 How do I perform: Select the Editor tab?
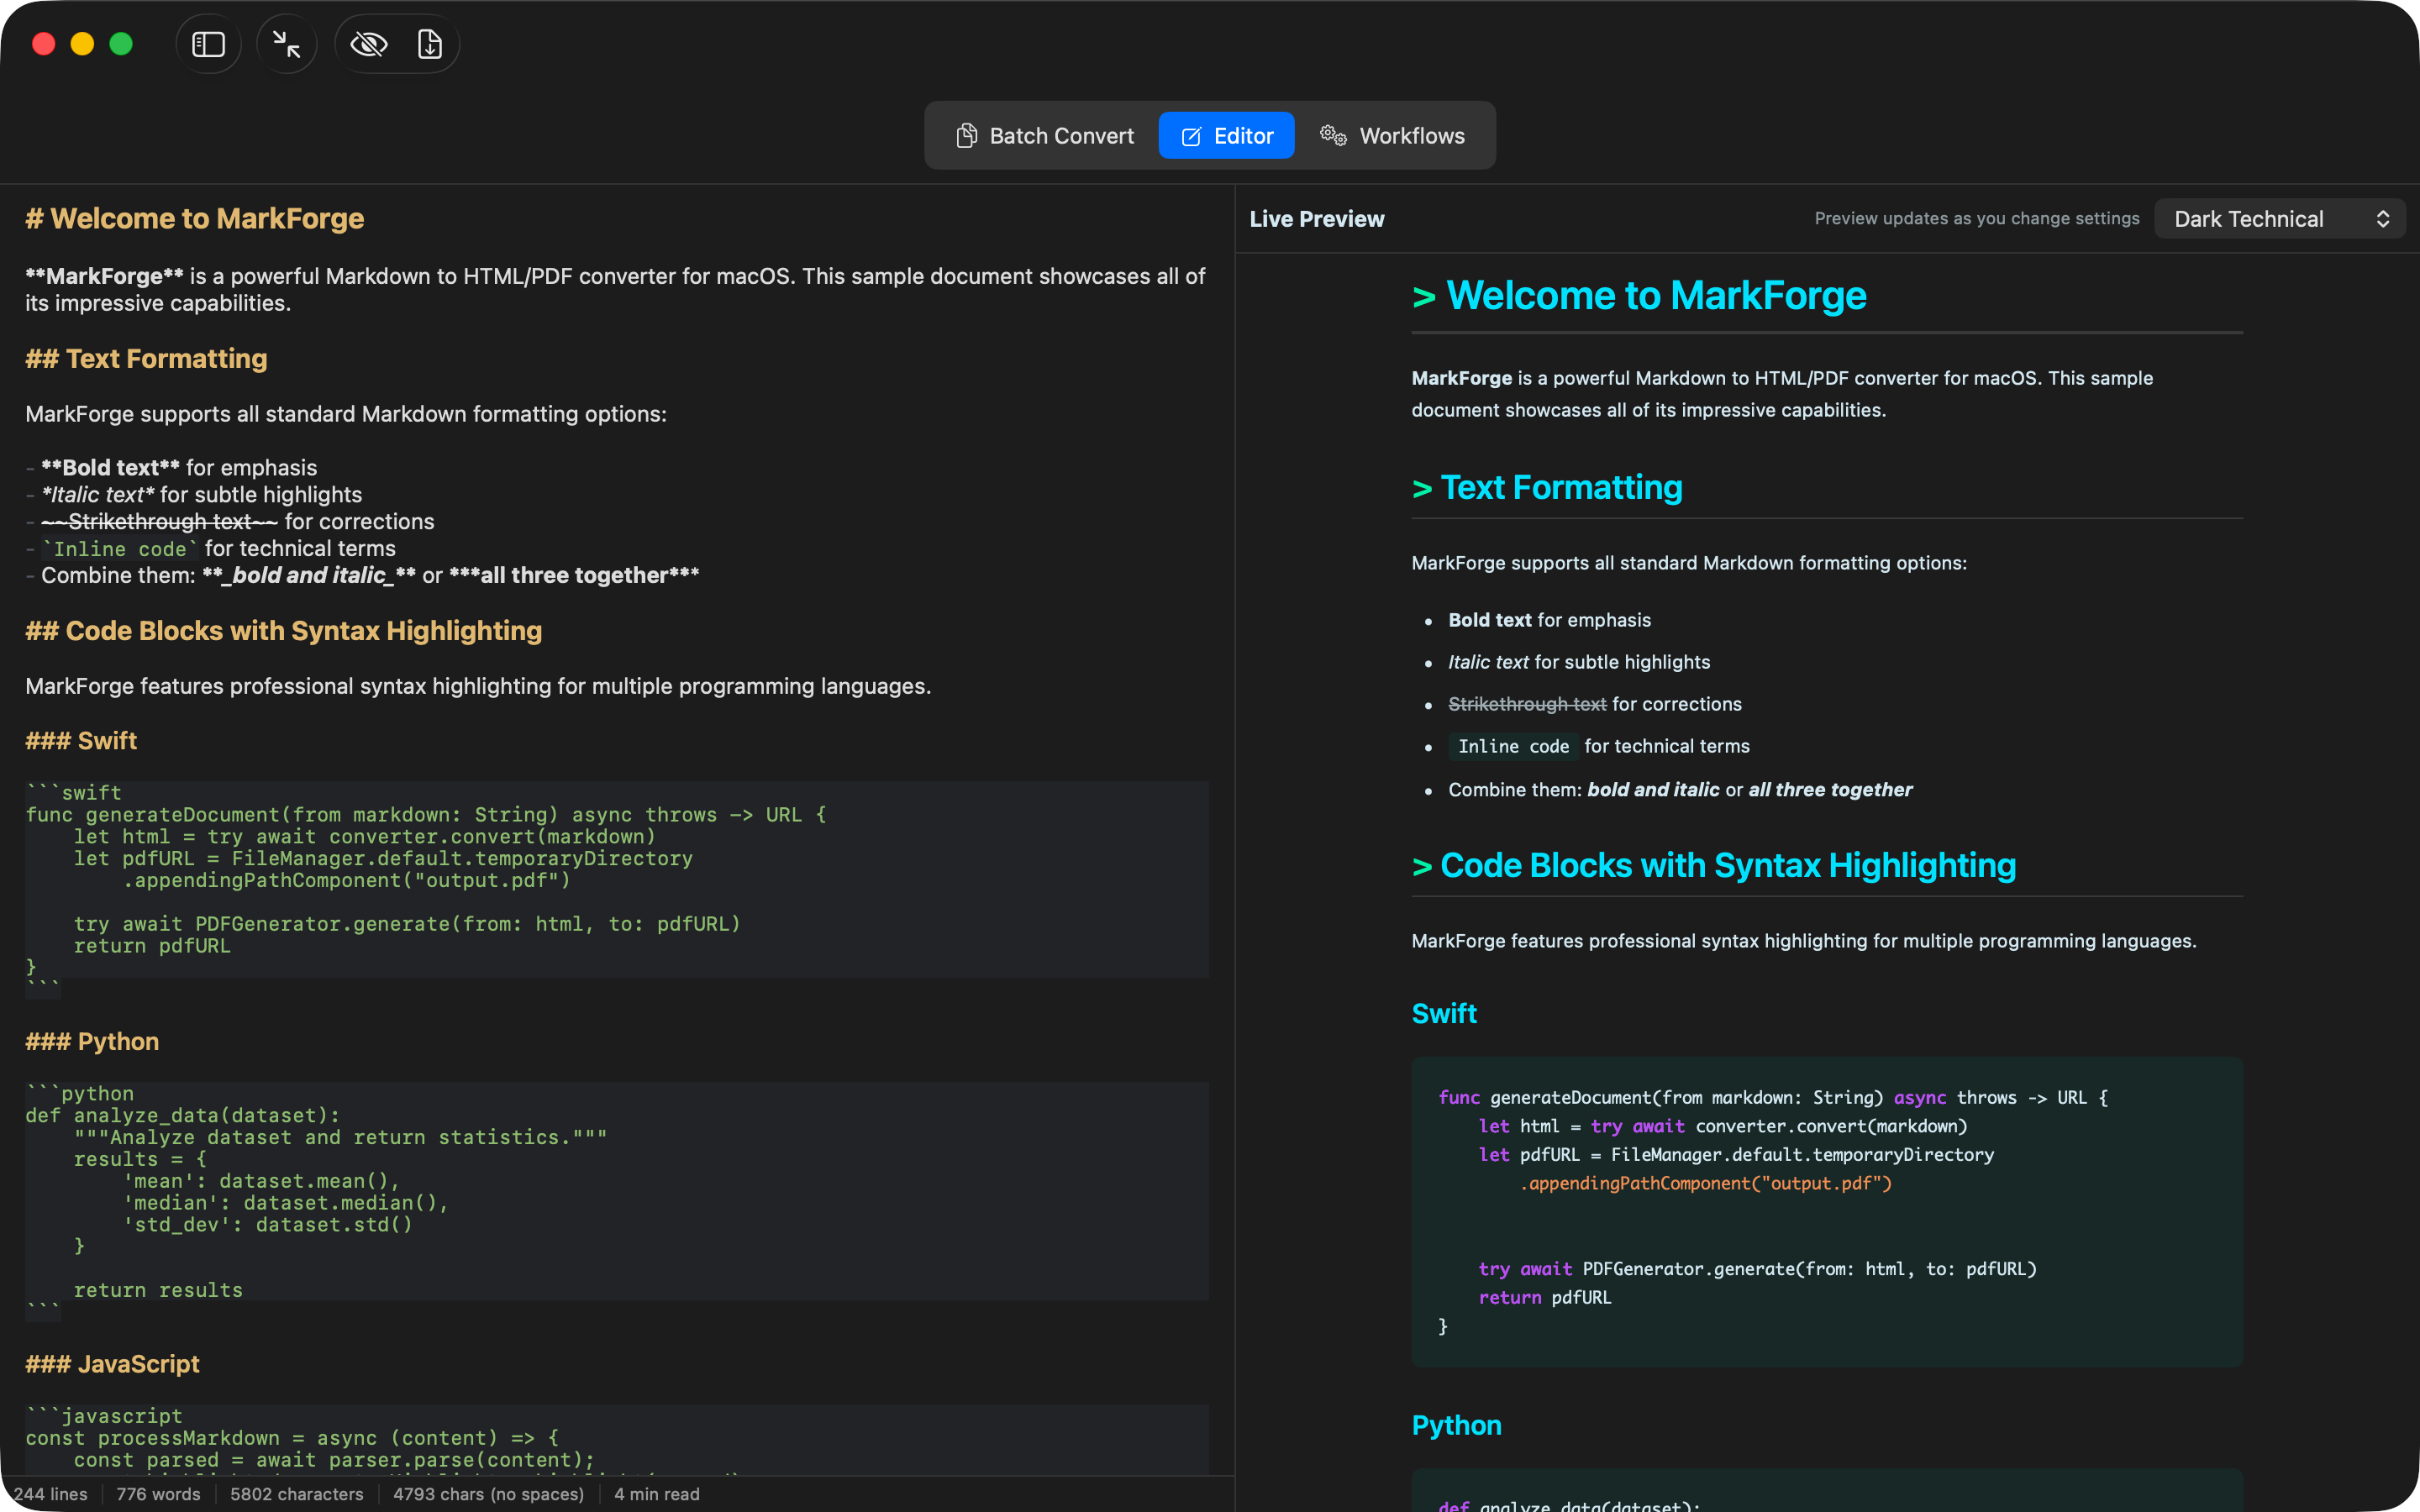[1226, 136]
